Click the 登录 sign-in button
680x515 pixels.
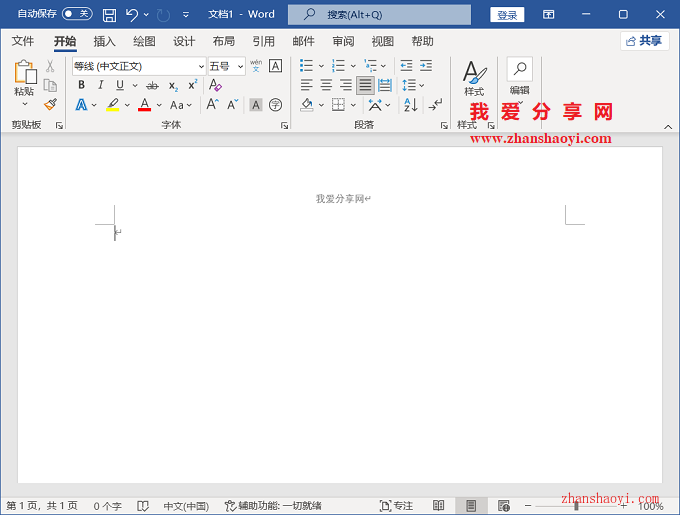point(507,15)
